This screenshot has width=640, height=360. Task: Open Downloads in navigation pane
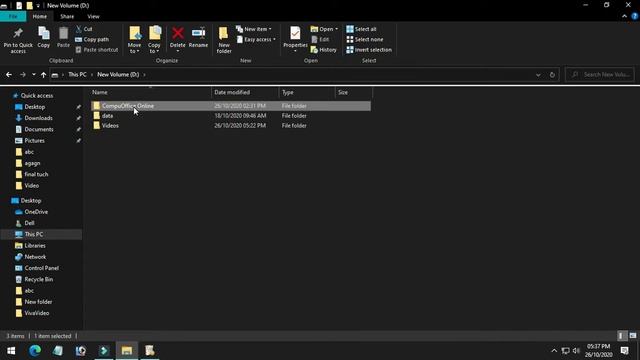(38, 118)
